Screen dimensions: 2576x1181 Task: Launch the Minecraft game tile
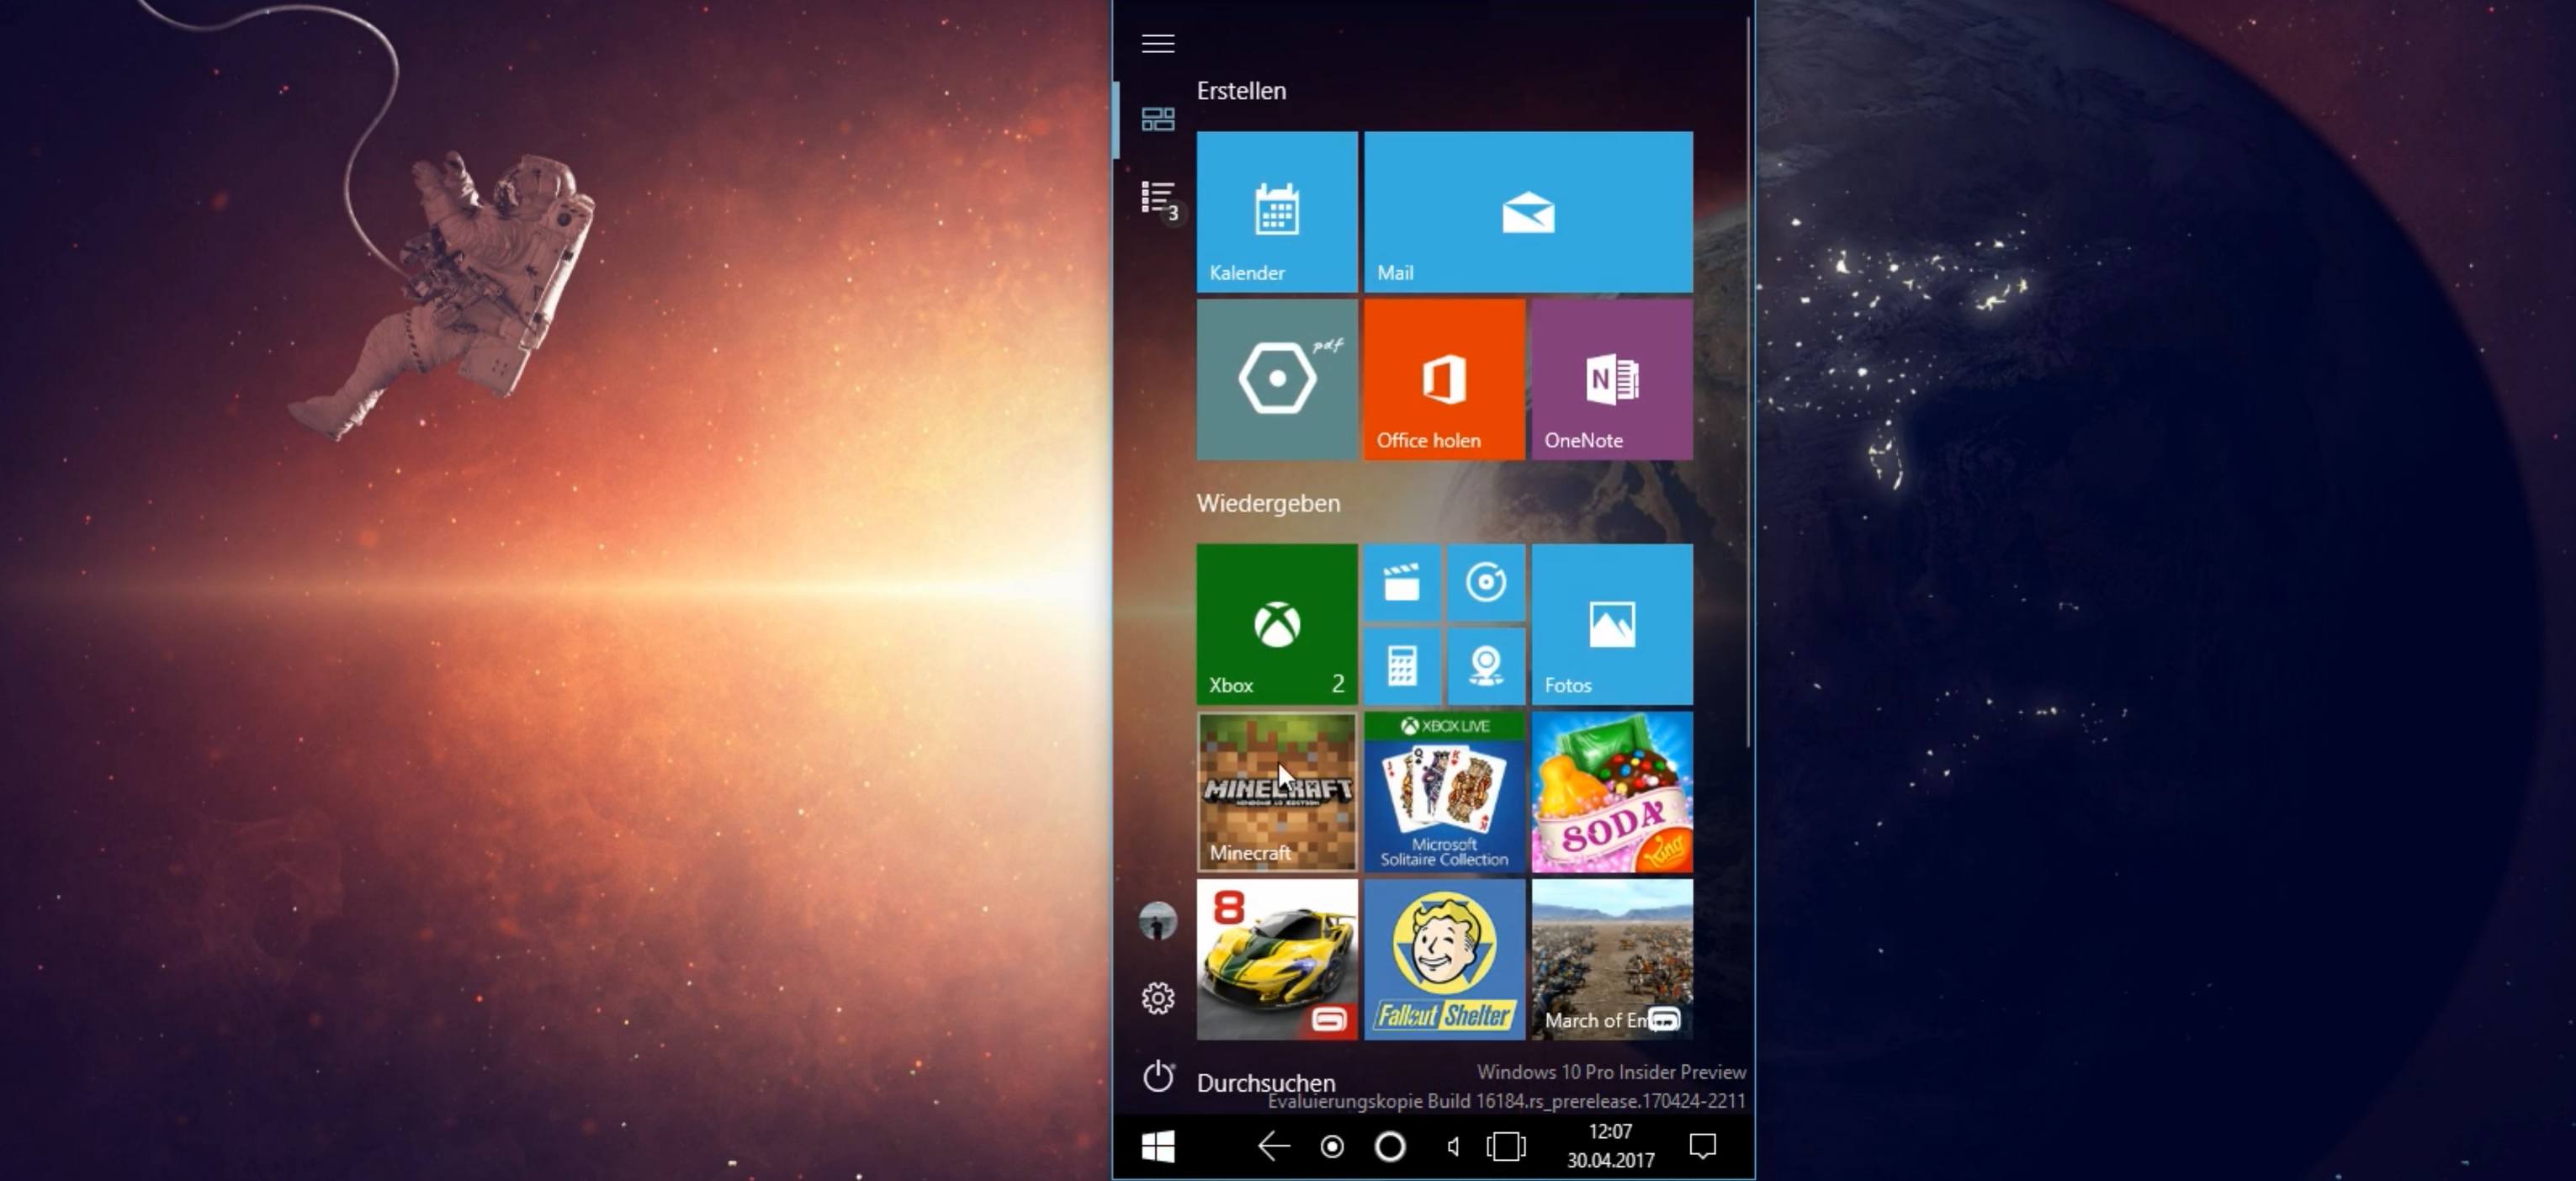(1276, 791)
